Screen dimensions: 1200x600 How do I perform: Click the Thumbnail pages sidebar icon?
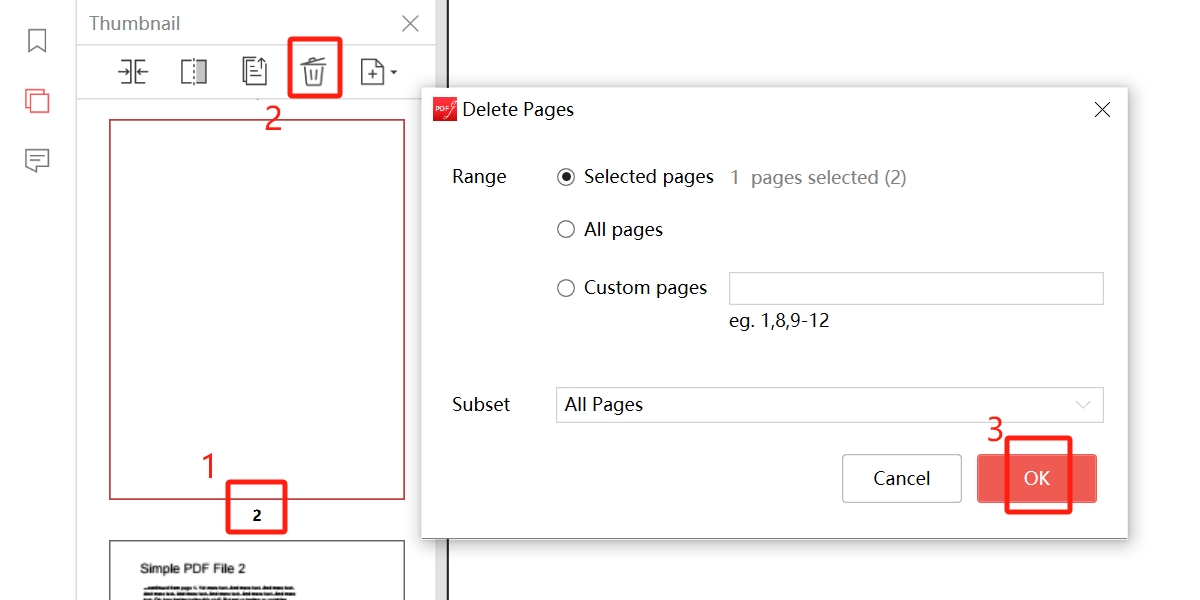(37, 101)
